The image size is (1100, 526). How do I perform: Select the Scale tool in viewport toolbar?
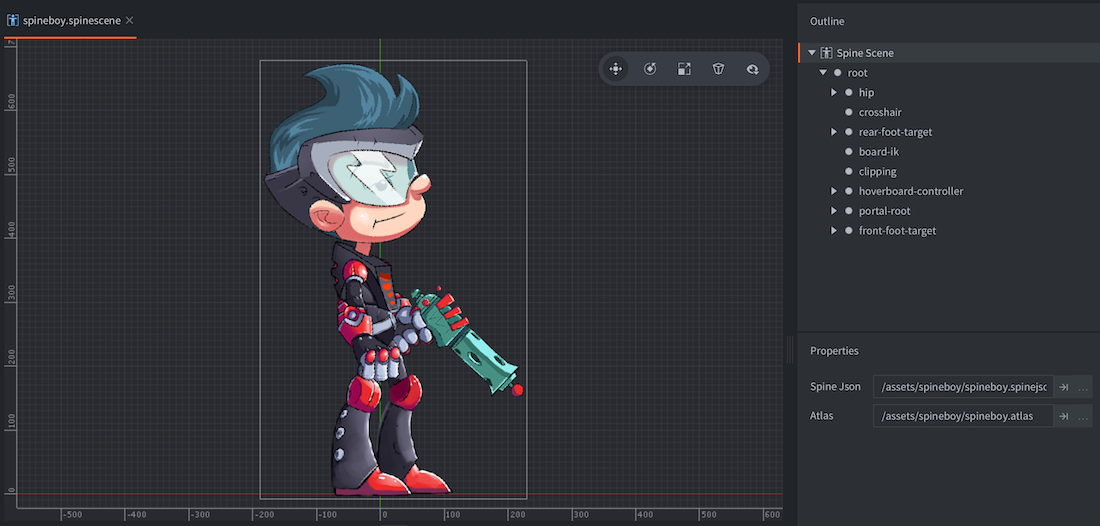[x=684, y=69]
